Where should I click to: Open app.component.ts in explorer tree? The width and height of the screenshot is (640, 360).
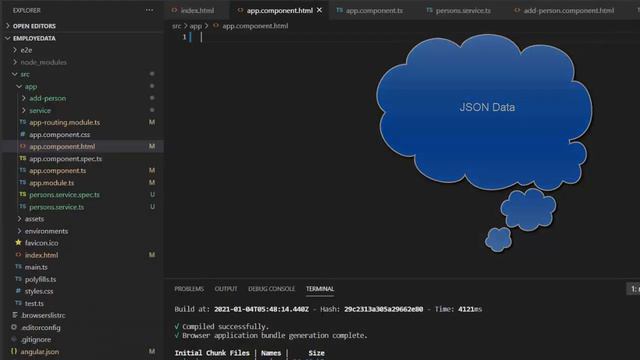point(58,170)
